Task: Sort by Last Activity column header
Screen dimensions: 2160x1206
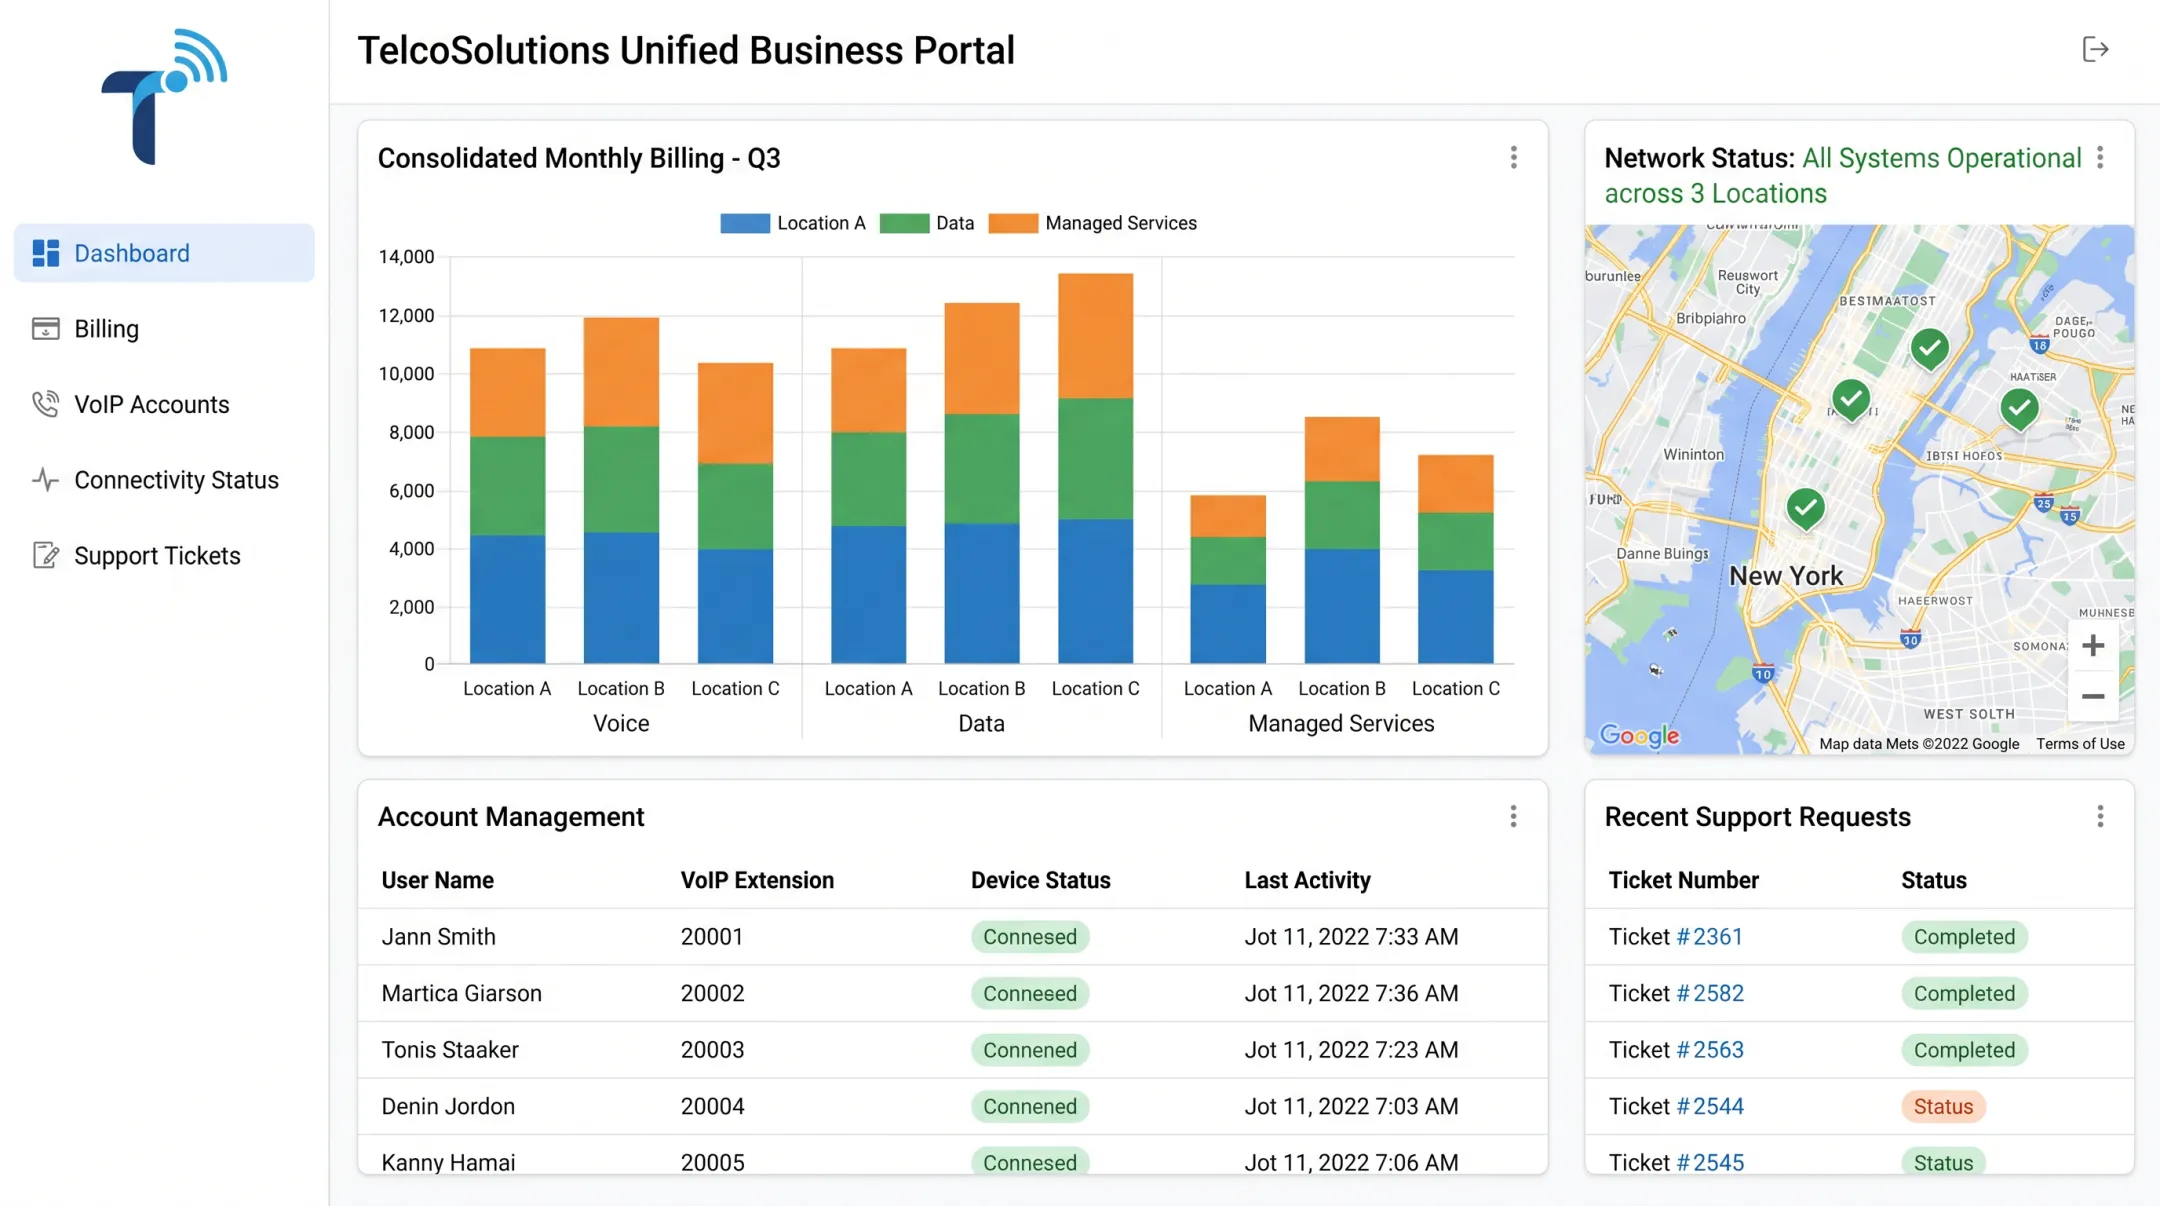Action: (x=1307, y=880)
